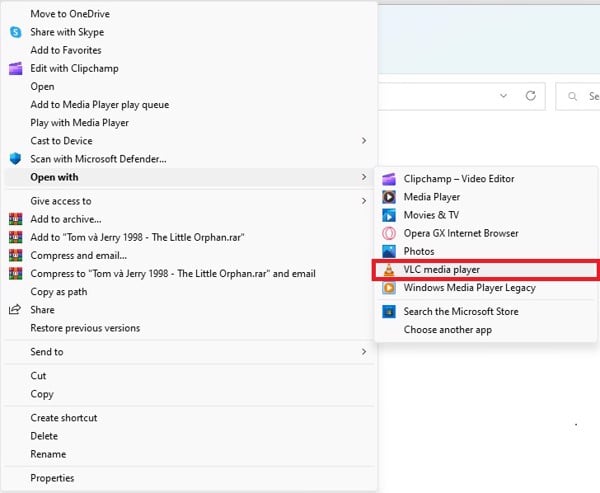Choose Create shortcut
This screenshot has height=493, width=600.
coord(64,418)
